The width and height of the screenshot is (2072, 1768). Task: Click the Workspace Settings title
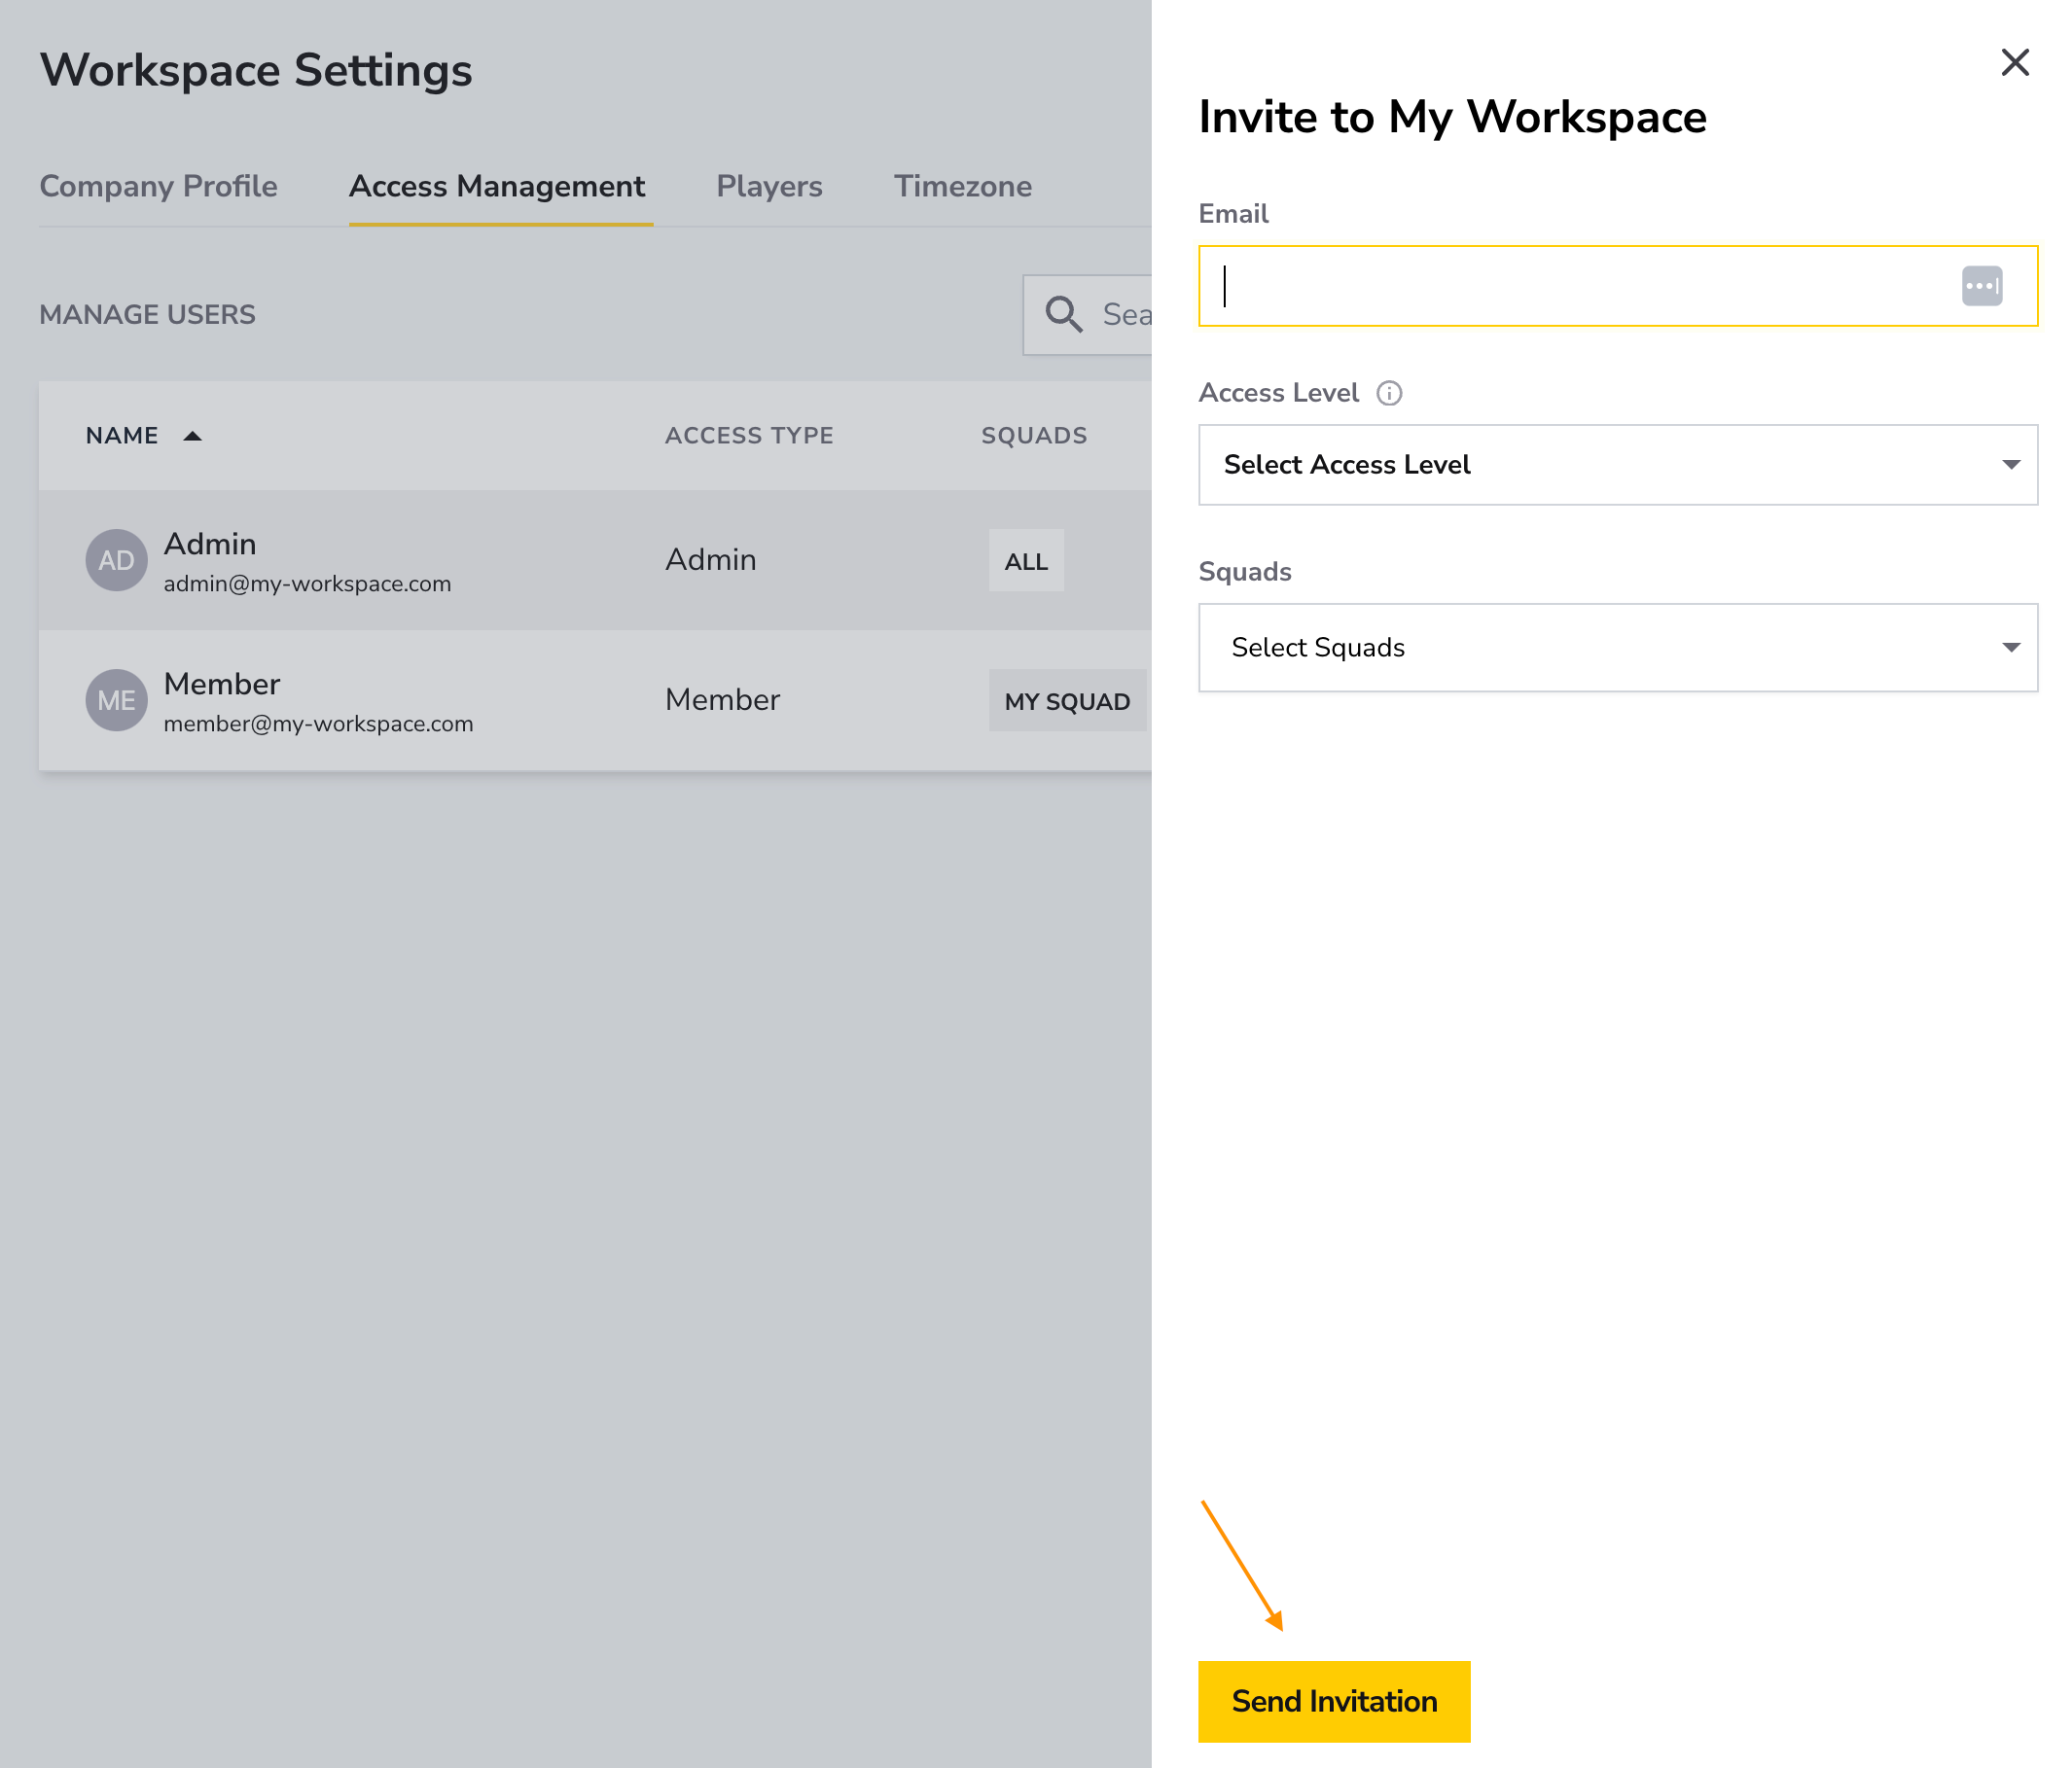point(256,71)
